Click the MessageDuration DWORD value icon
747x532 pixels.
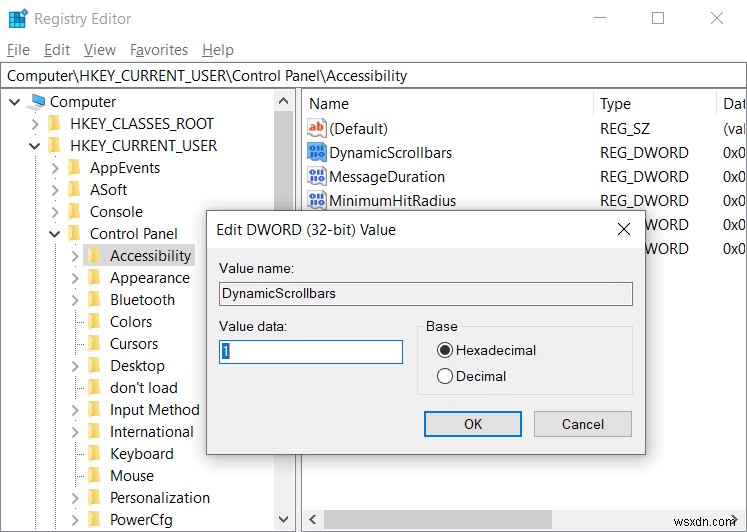tap(317, 177)
